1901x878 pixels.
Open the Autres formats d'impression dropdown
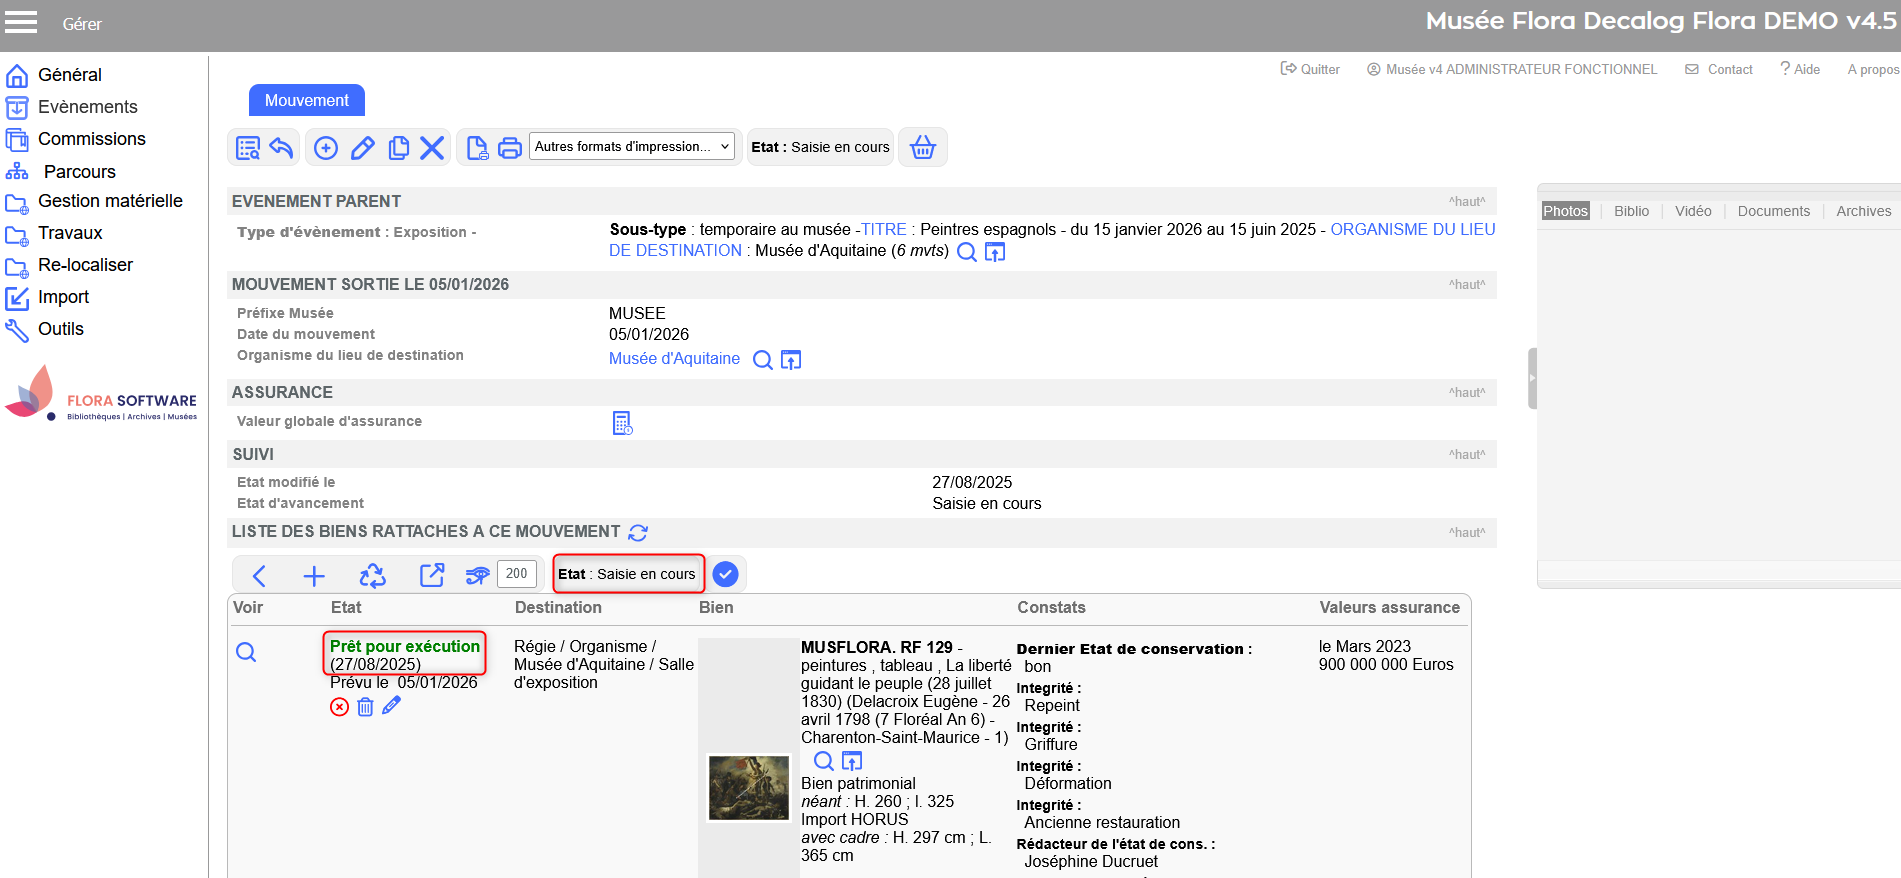point(631,147)
